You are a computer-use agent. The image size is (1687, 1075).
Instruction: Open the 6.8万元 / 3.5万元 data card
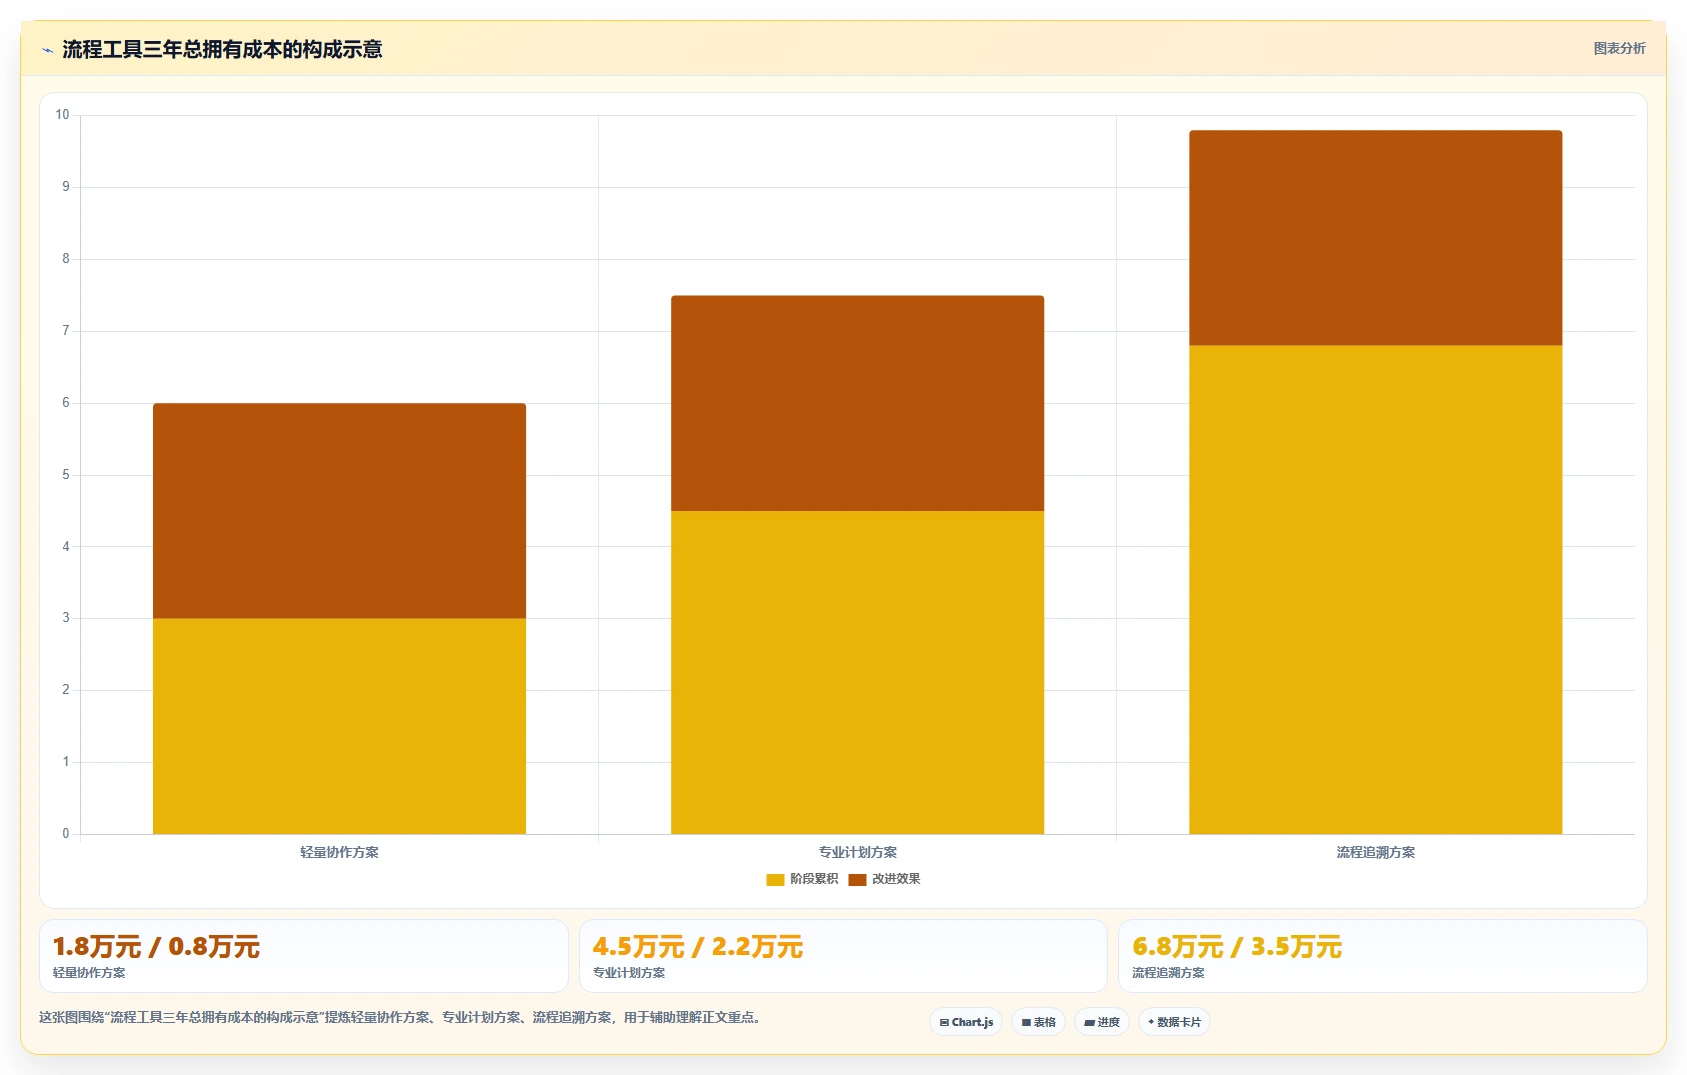pyautogui.click(x=1382, y=956)
